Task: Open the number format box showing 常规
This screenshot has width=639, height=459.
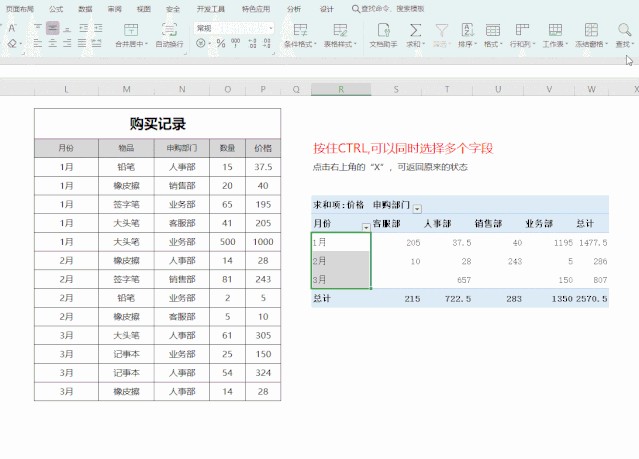Action: click(230, 28)
